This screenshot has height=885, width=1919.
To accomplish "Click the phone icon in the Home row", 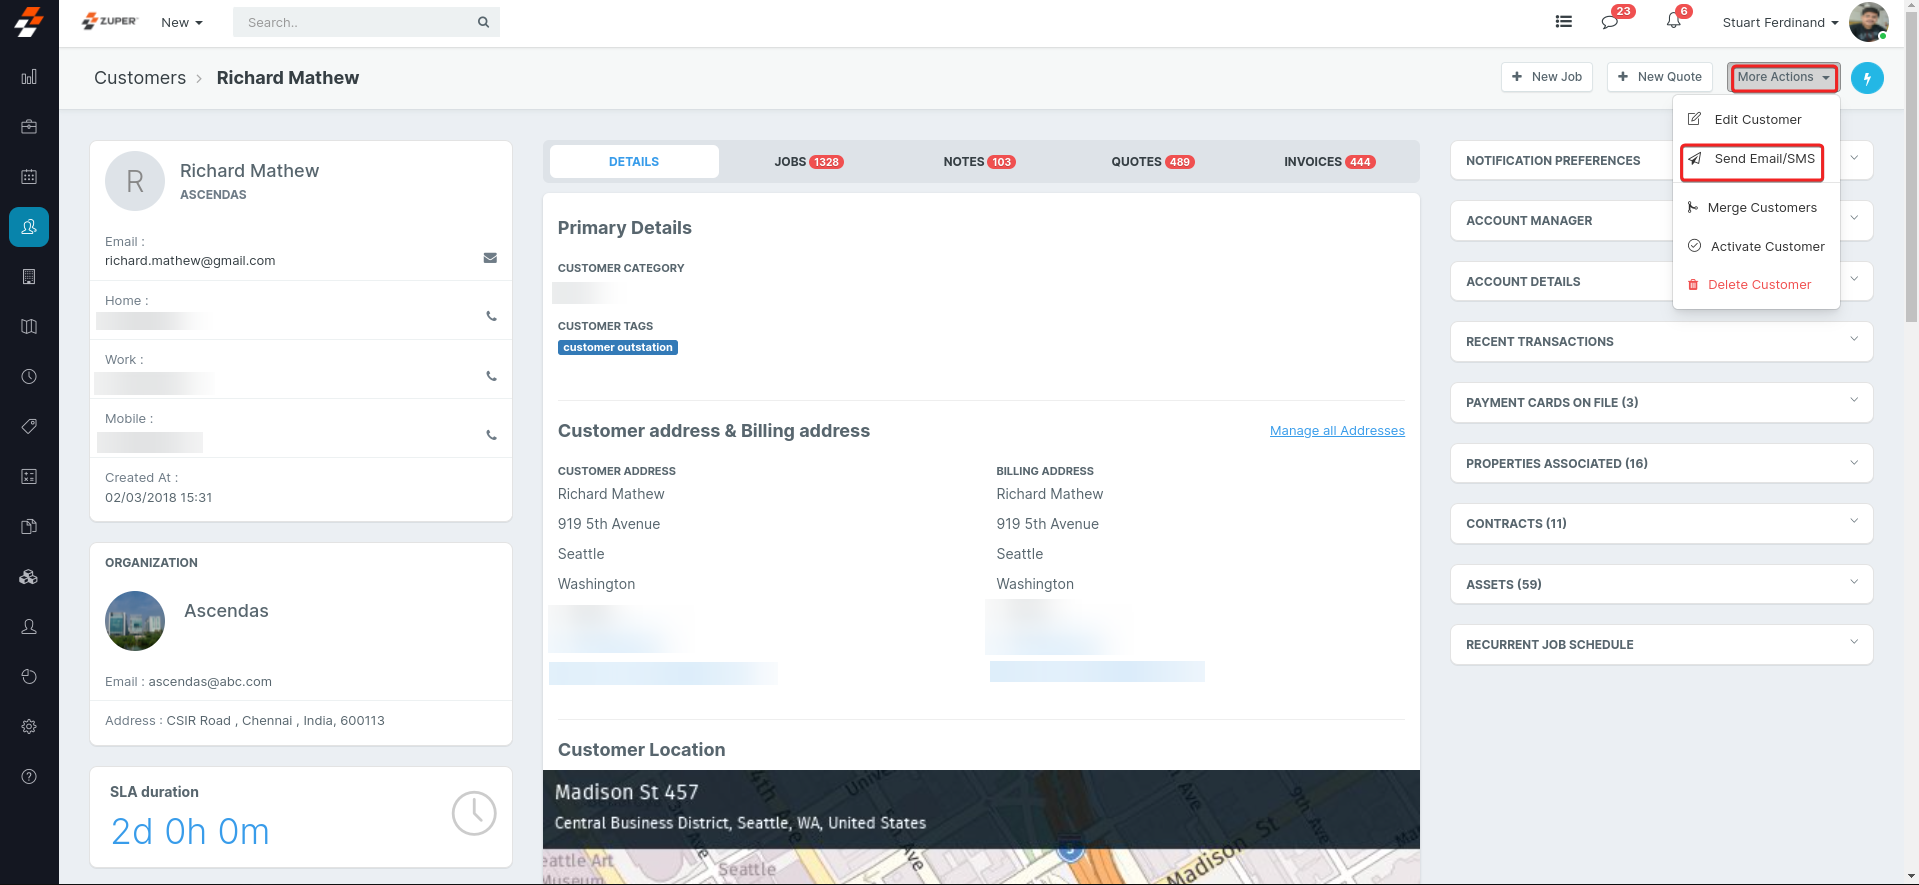I will (491, 316).
